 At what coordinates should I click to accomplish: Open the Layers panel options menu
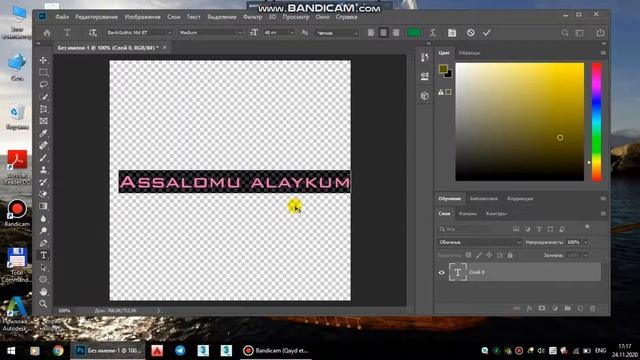point(603,213)
